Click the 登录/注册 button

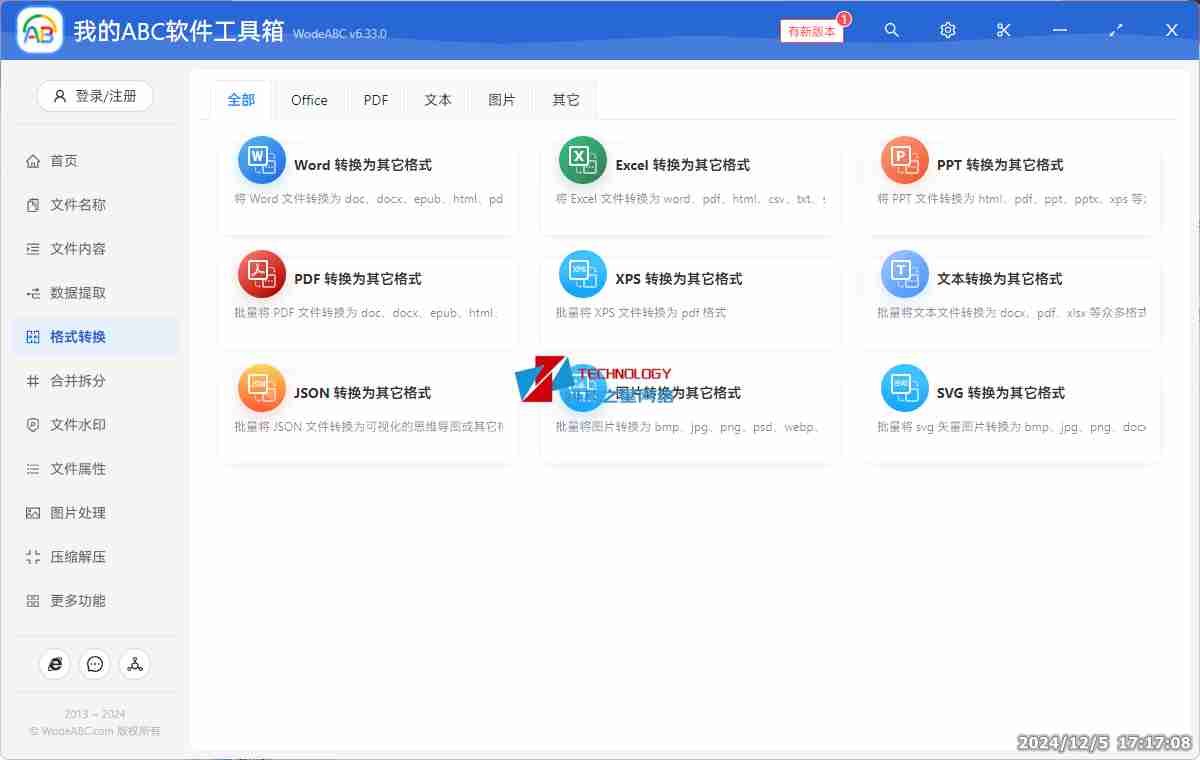pyautogui.click(x=95, y=96)
